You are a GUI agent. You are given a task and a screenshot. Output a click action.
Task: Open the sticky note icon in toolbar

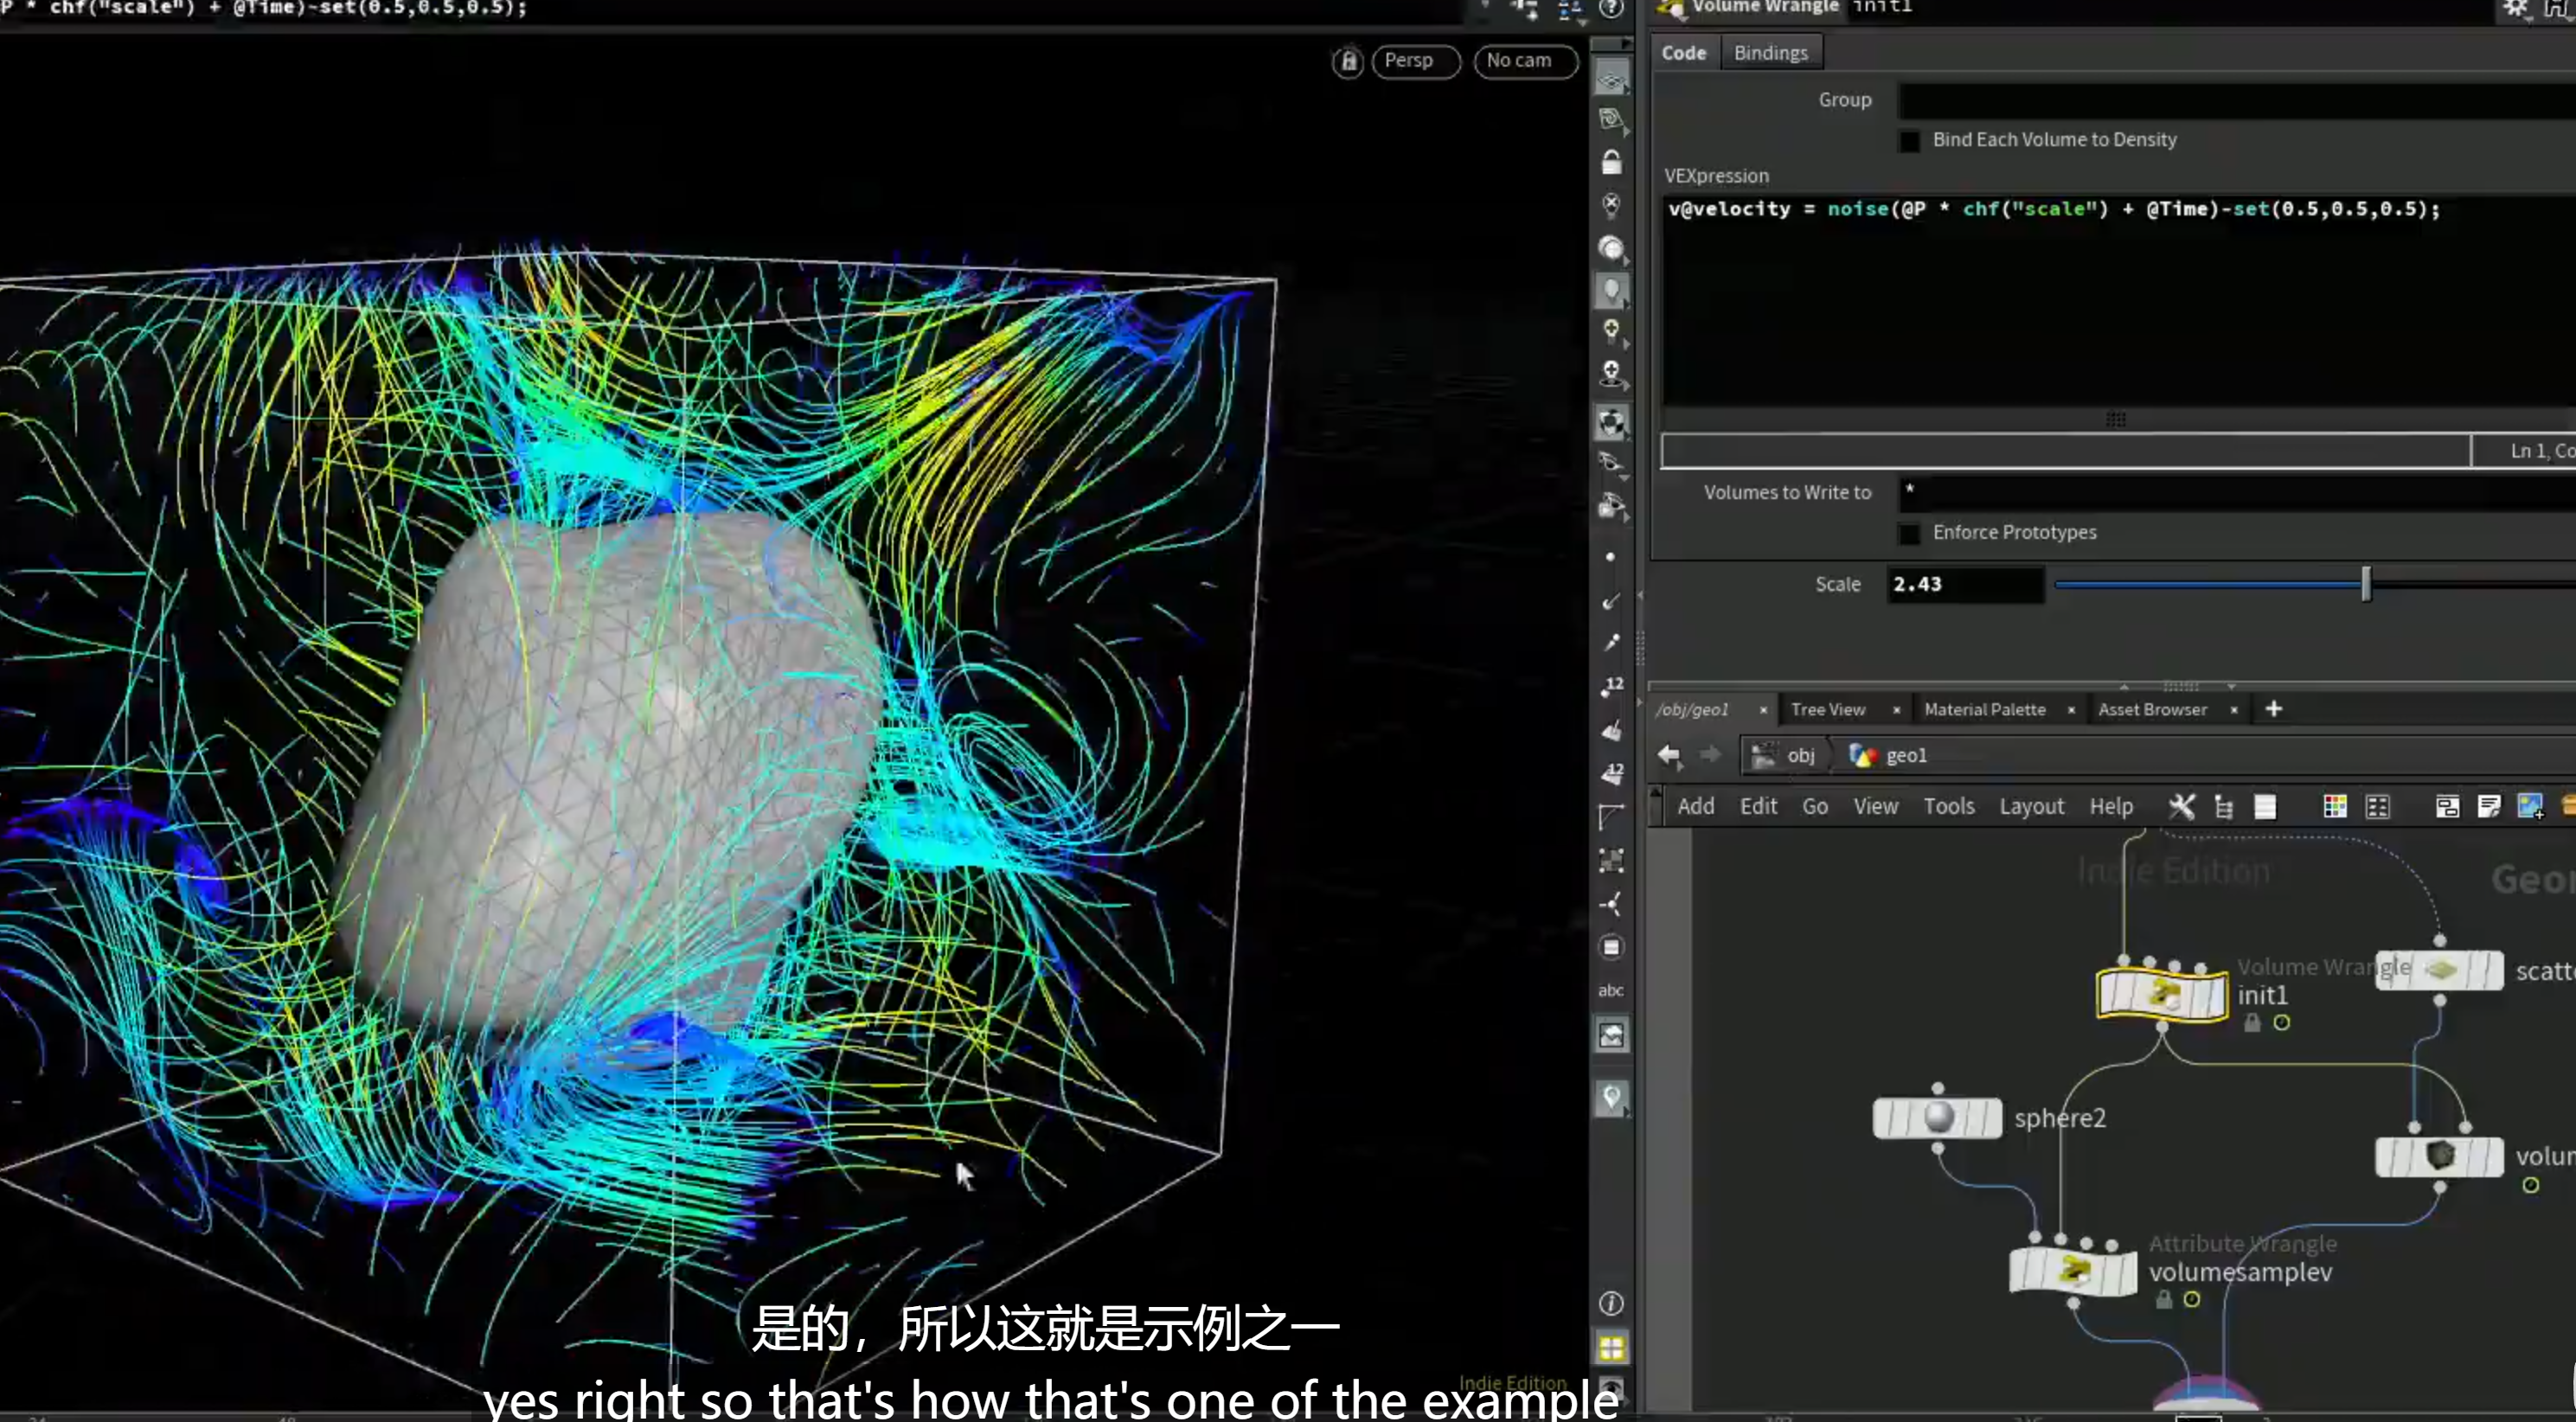[2488, 806]
